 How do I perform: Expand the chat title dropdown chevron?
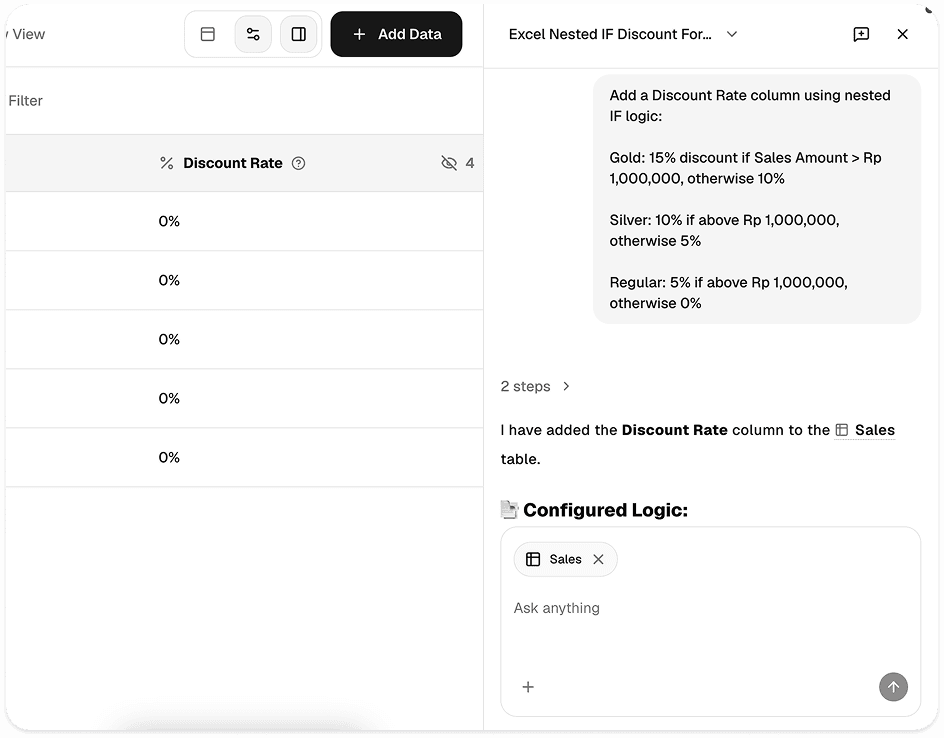732,34
